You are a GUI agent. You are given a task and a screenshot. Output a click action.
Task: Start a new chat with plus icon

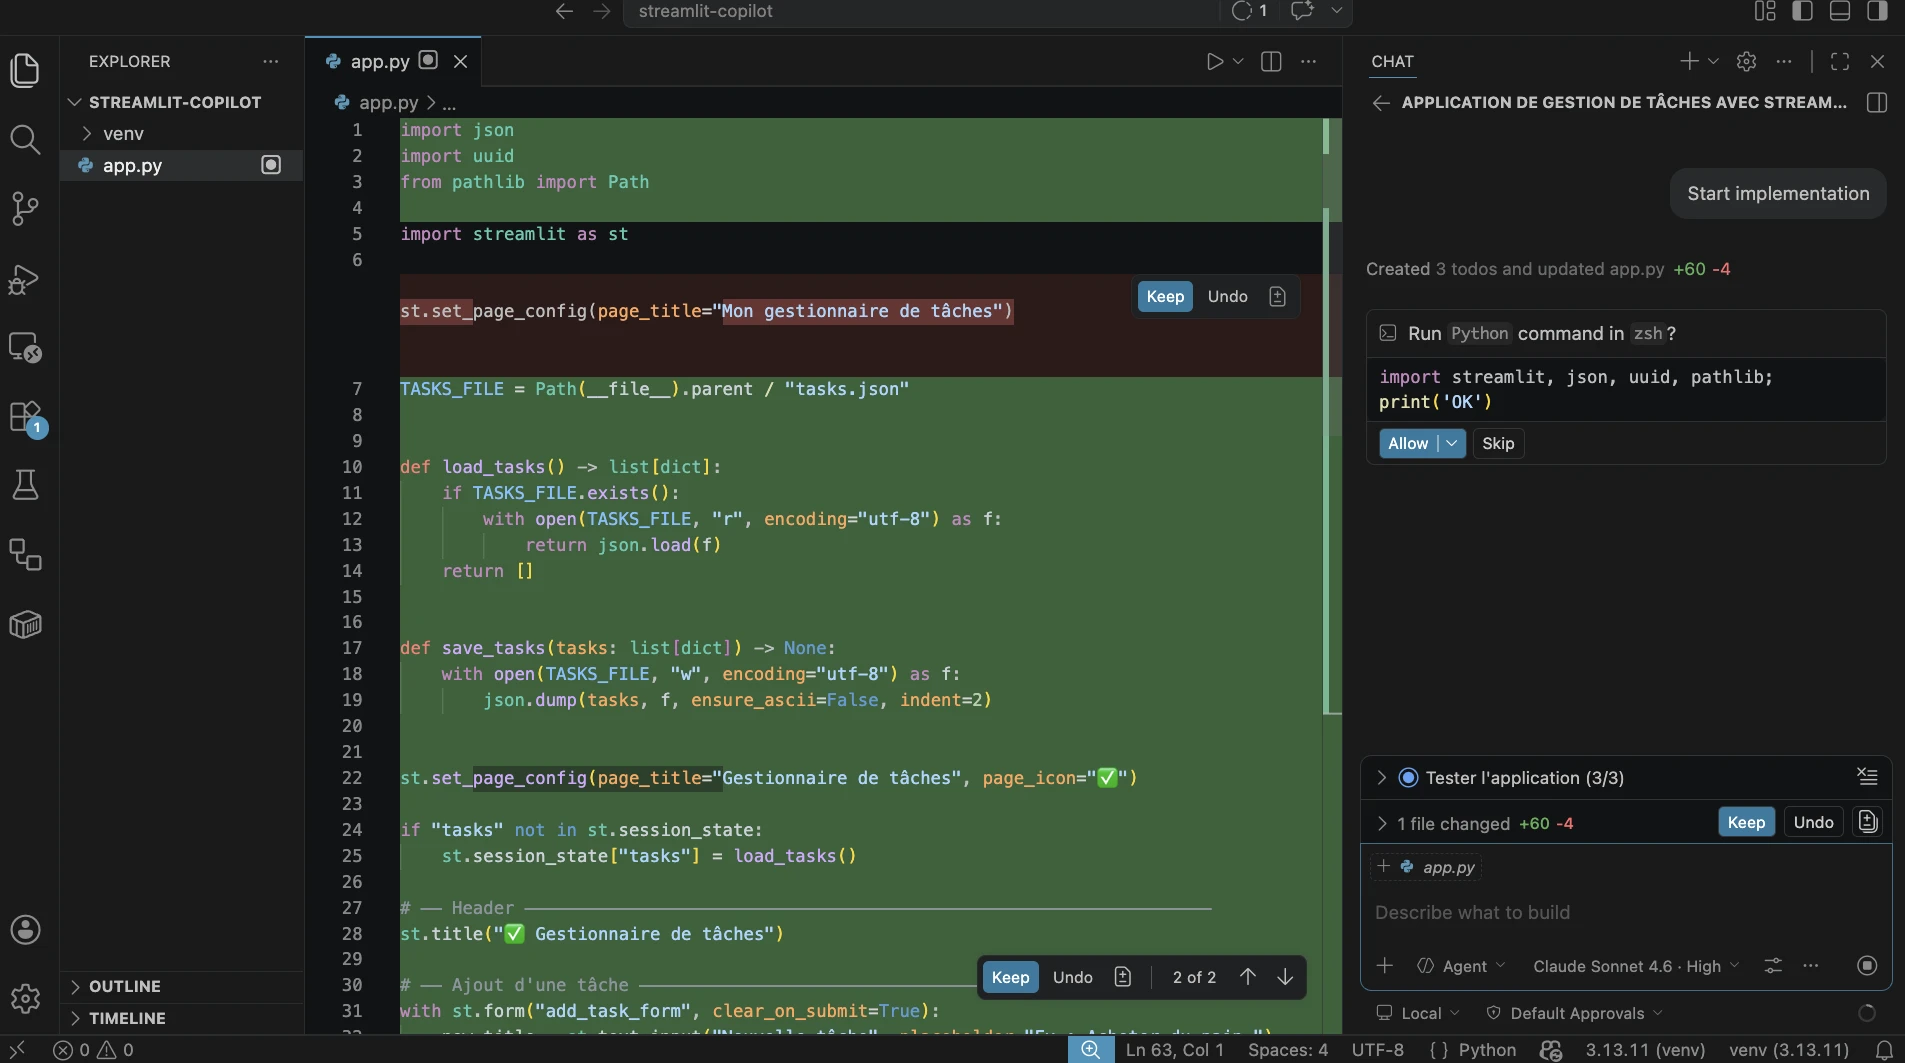(x=1688, y=62)
